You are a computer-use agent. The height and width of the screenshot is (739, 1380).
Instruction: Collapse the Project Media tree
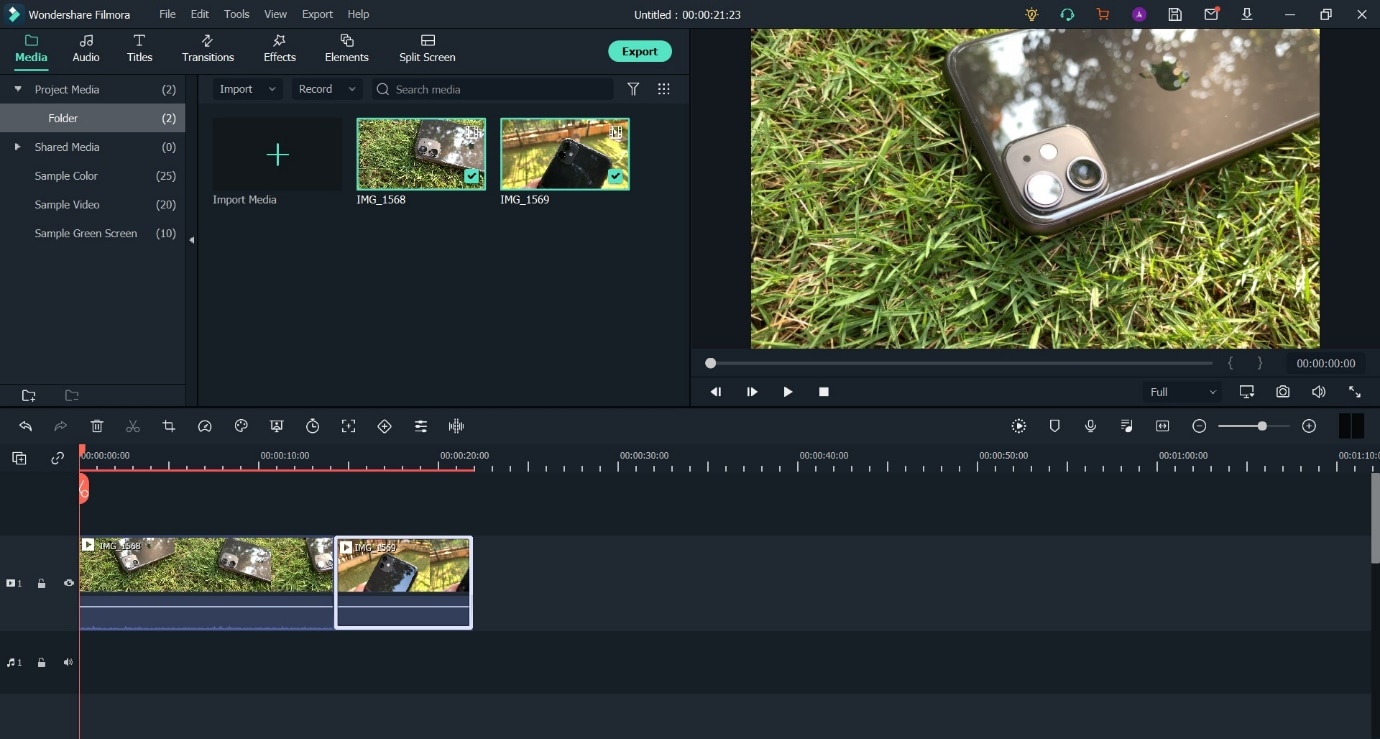click(17, 89)
